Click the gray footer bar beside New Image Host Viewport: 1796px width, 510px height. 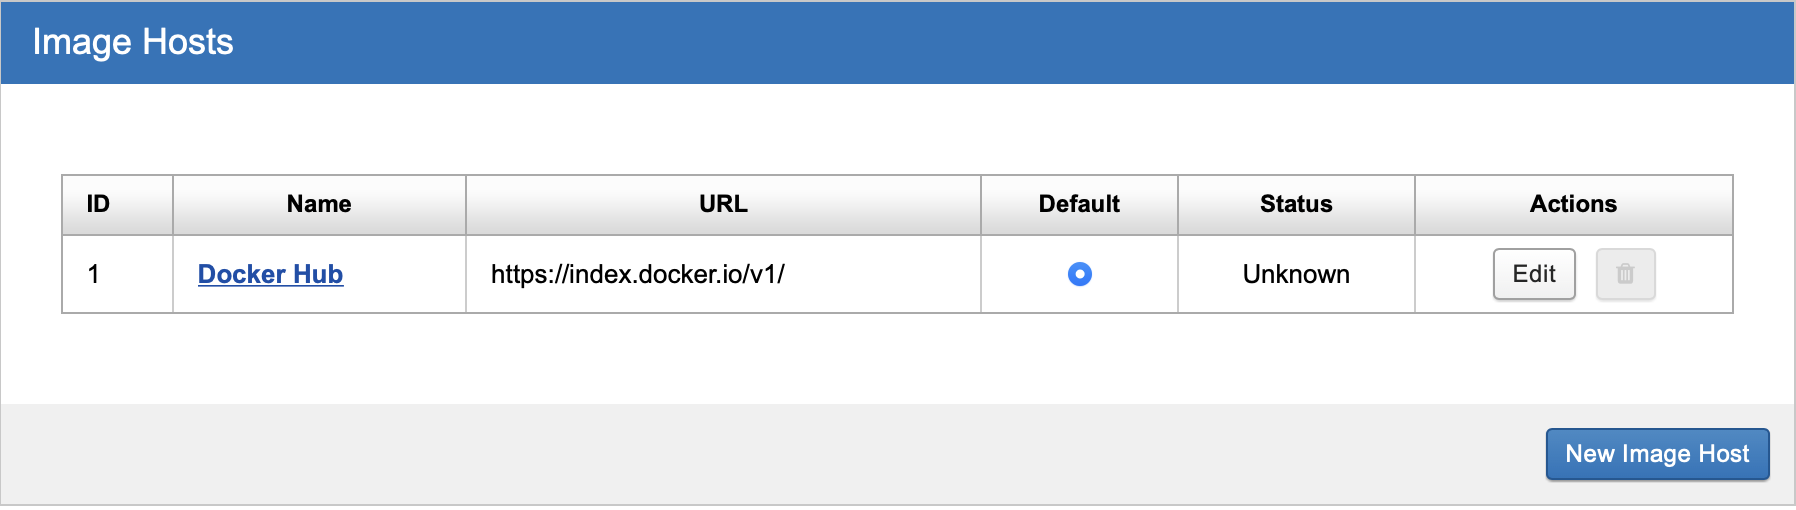800,454
